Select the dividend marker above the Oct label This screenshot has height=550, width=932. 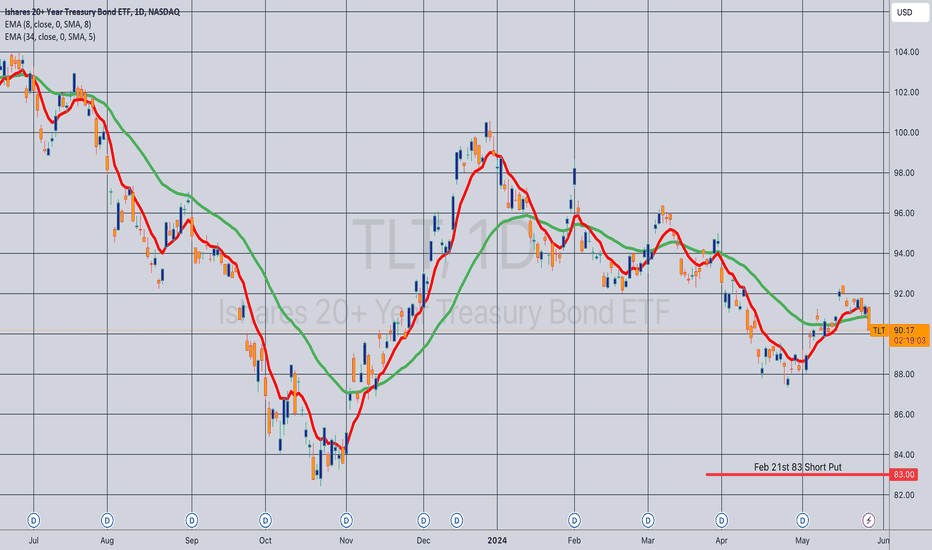coord(265,521)
